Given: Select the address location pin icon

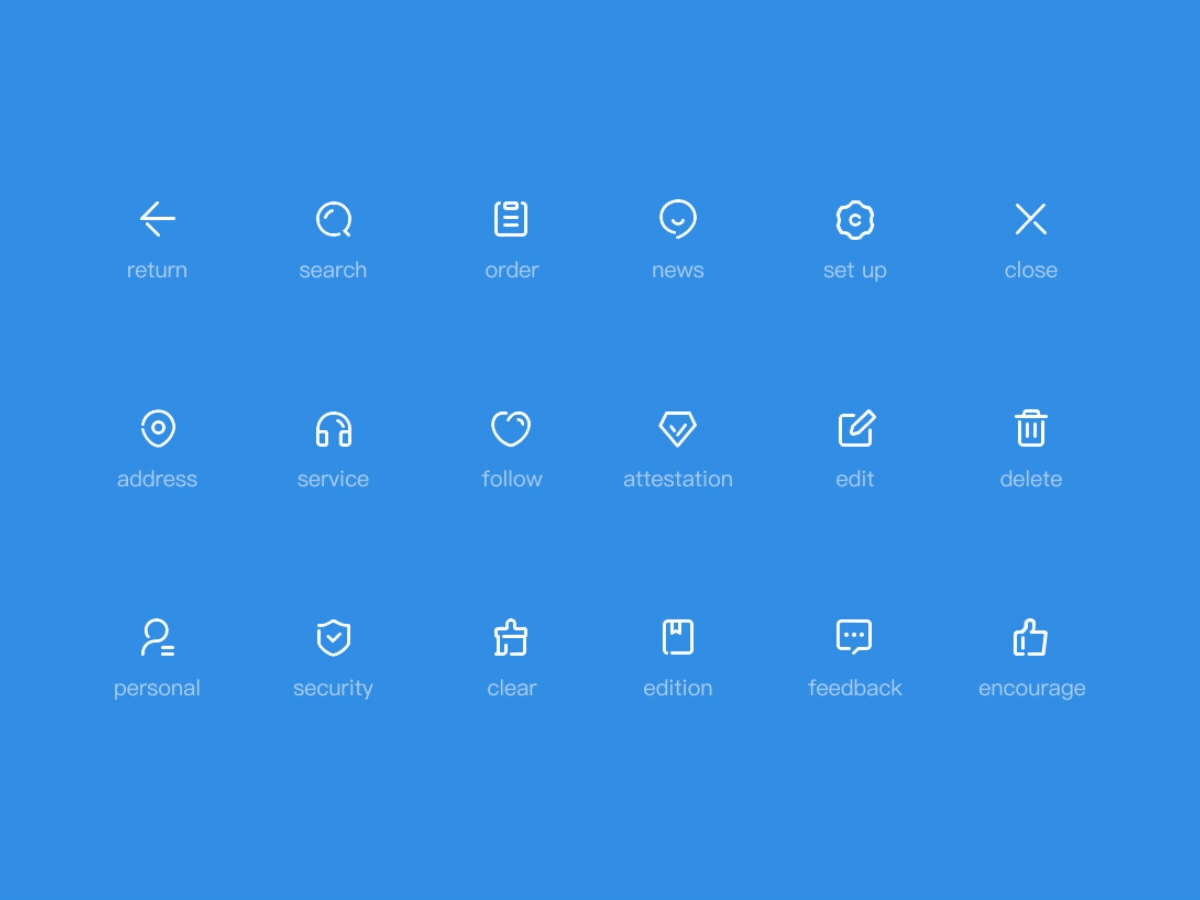Looking at the screenshot, I should coord(158,429).
